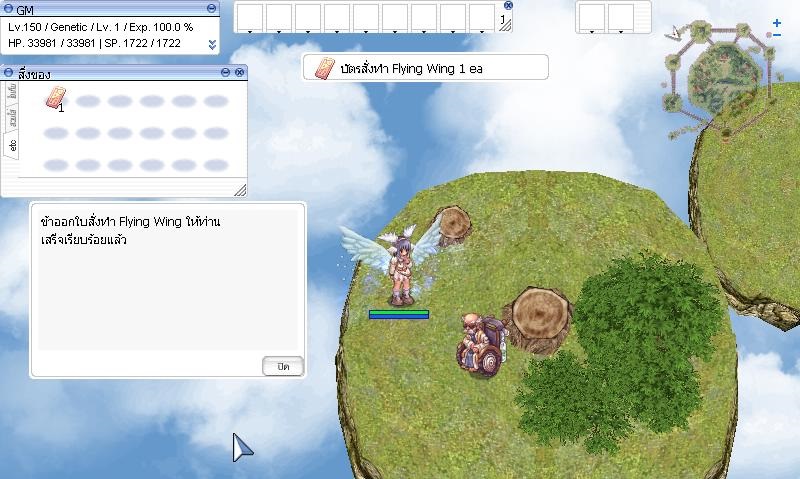The height and width of the screenshot is (479, 800).
Task: Click first slot of the second hotkey bar
Action: (592, 18)
